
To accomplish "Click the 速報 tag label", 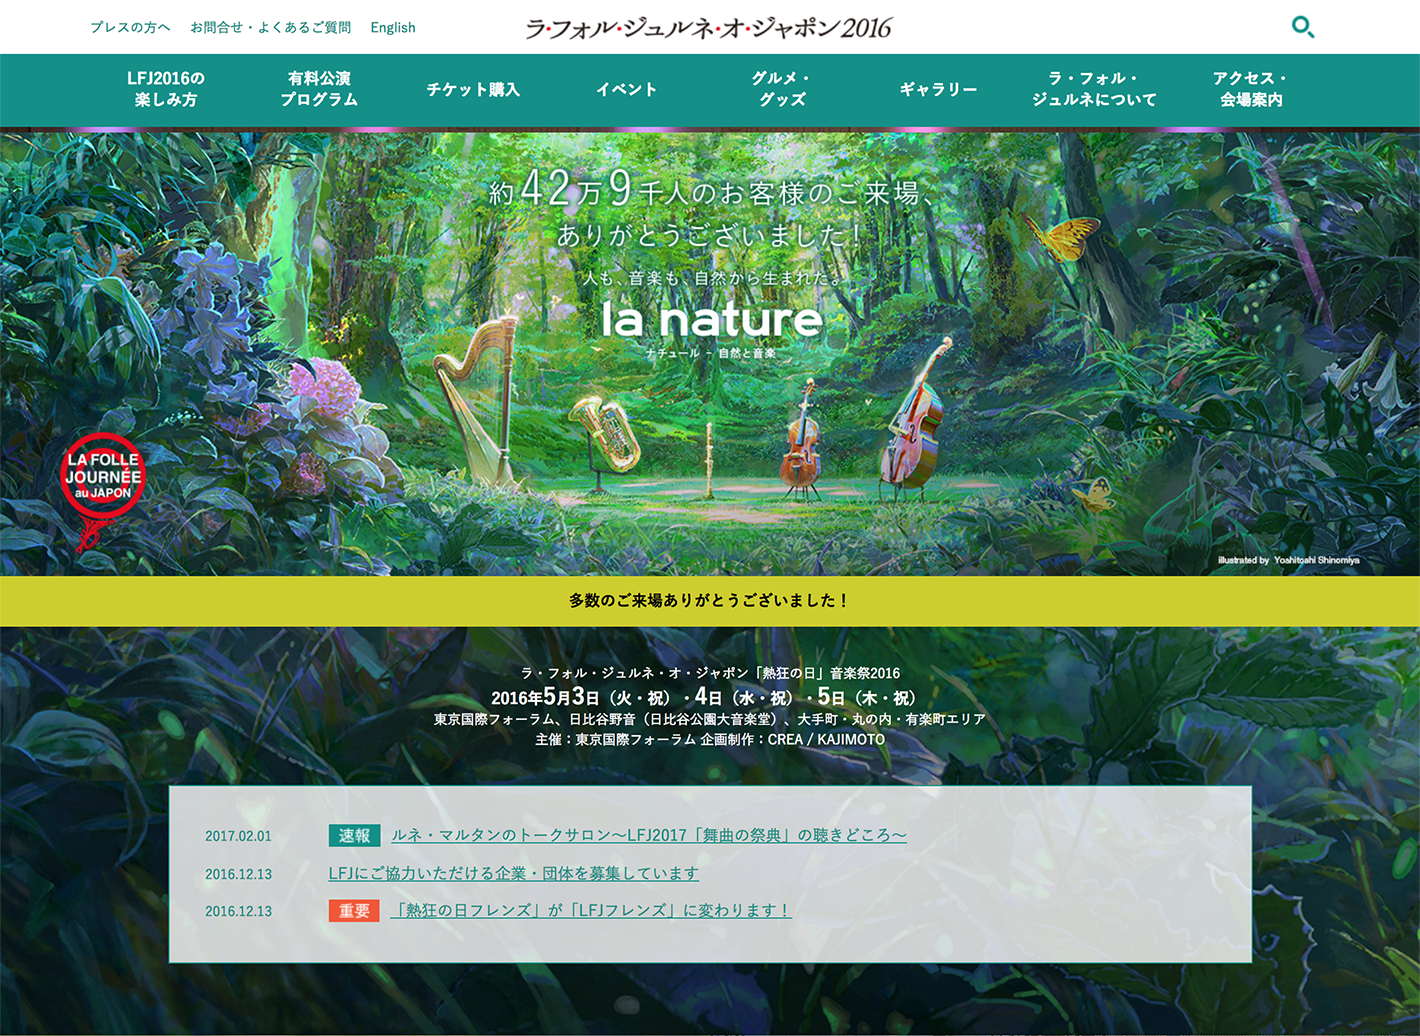I will coord(354,835).
